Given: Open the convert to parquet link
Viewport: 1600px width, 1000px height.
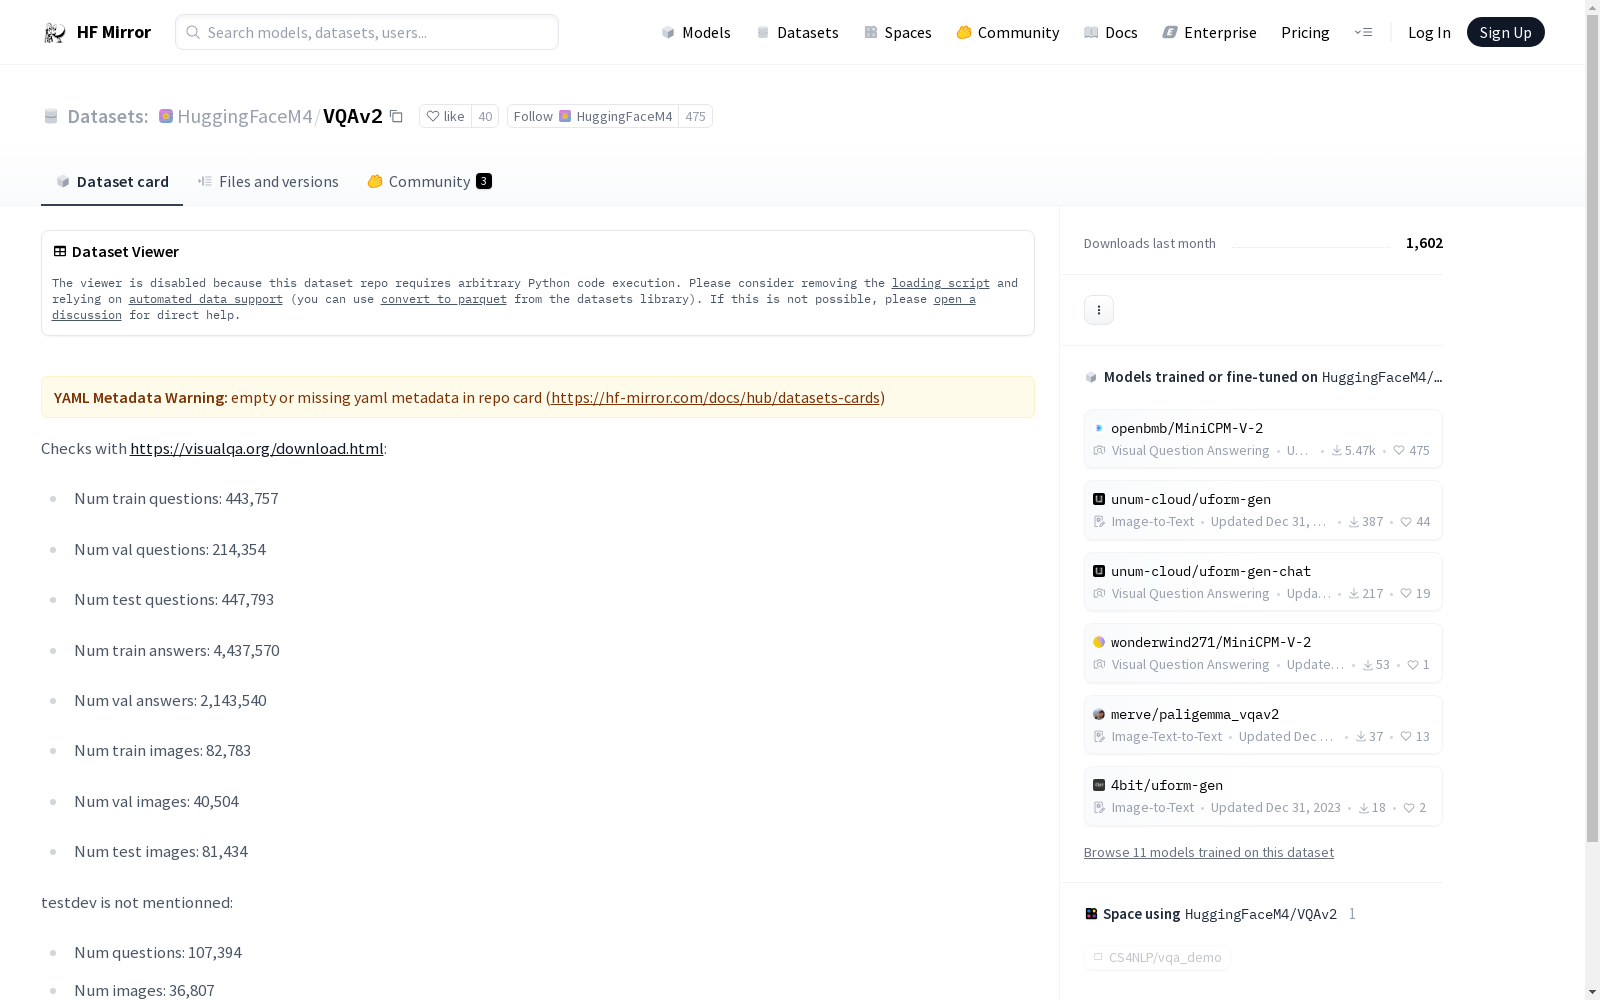Looking at the screenshot, I should [x=444, y=299].
